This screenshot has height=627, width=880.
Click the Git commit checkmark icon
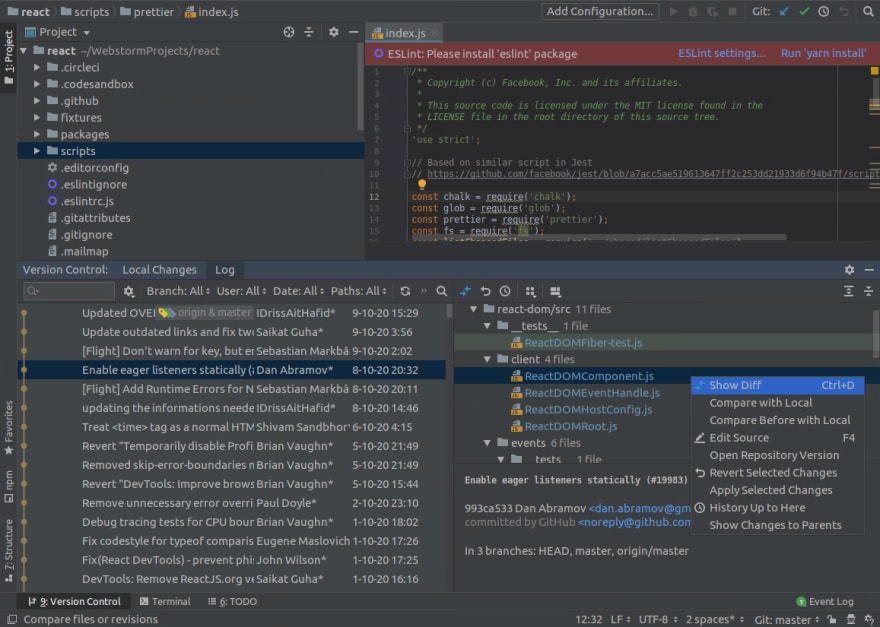(804, 11)
